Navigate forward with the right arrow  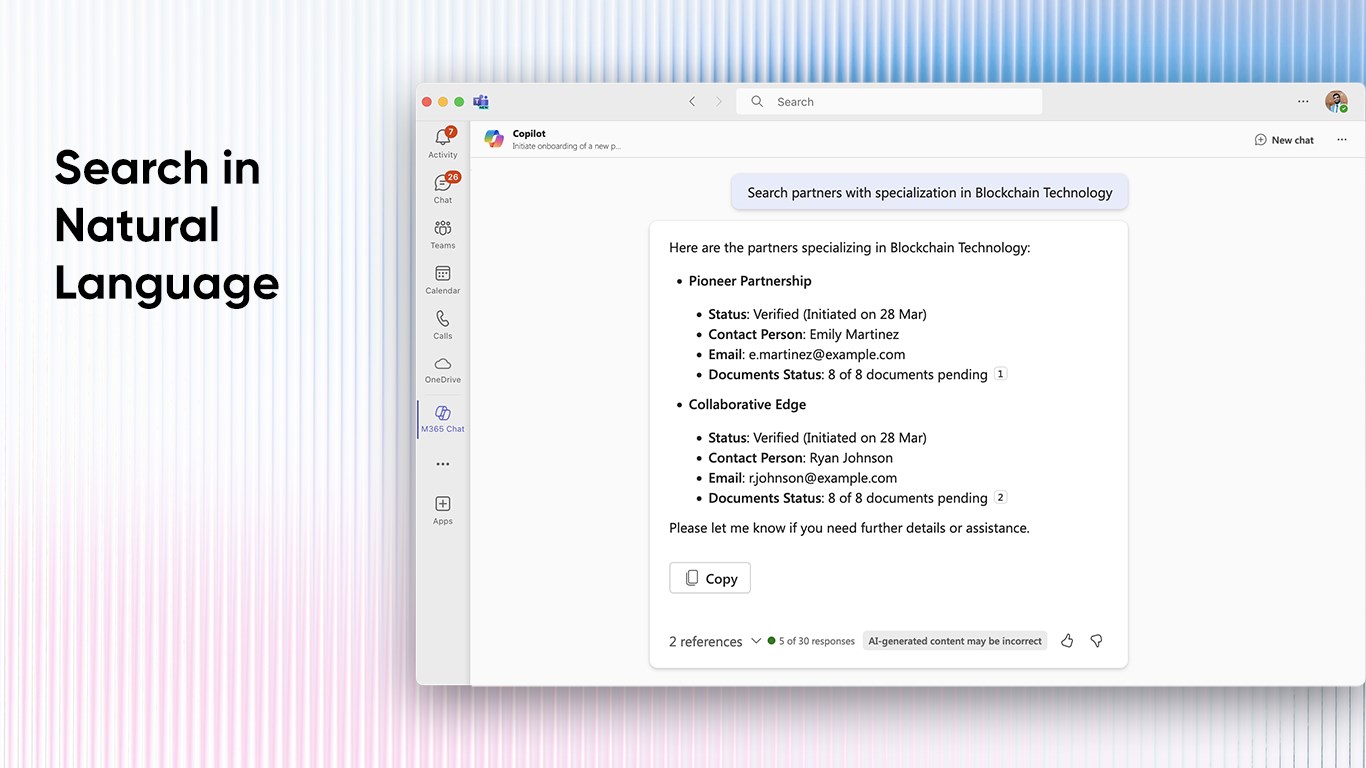pyautogui.click(x=718, y=102)
